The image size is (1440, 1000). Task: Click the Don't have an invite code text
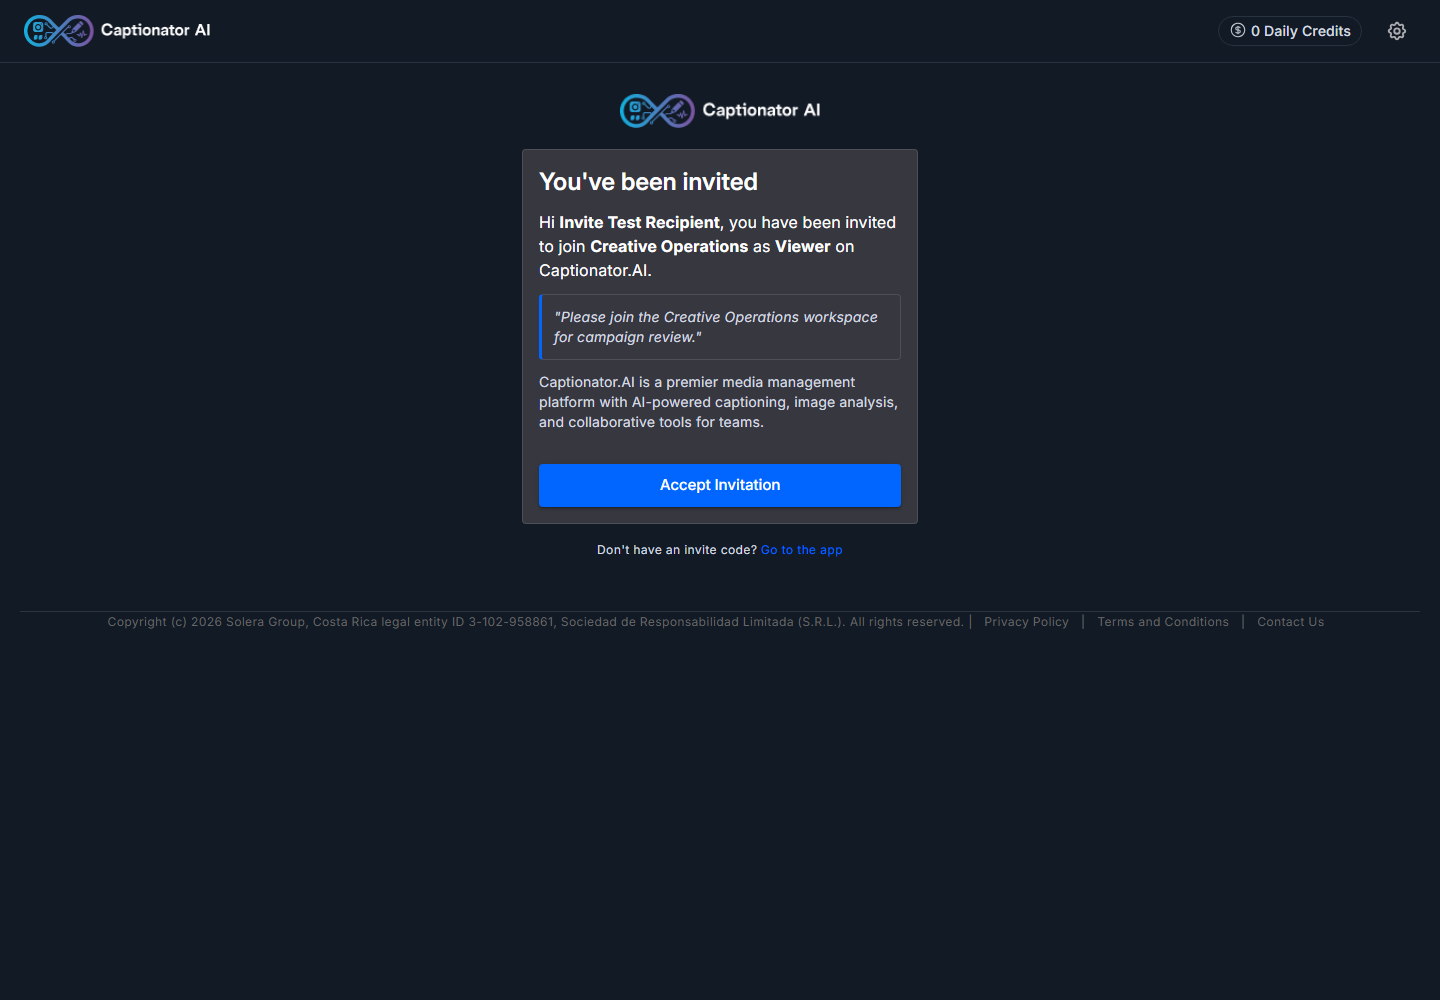click(677, 550)
